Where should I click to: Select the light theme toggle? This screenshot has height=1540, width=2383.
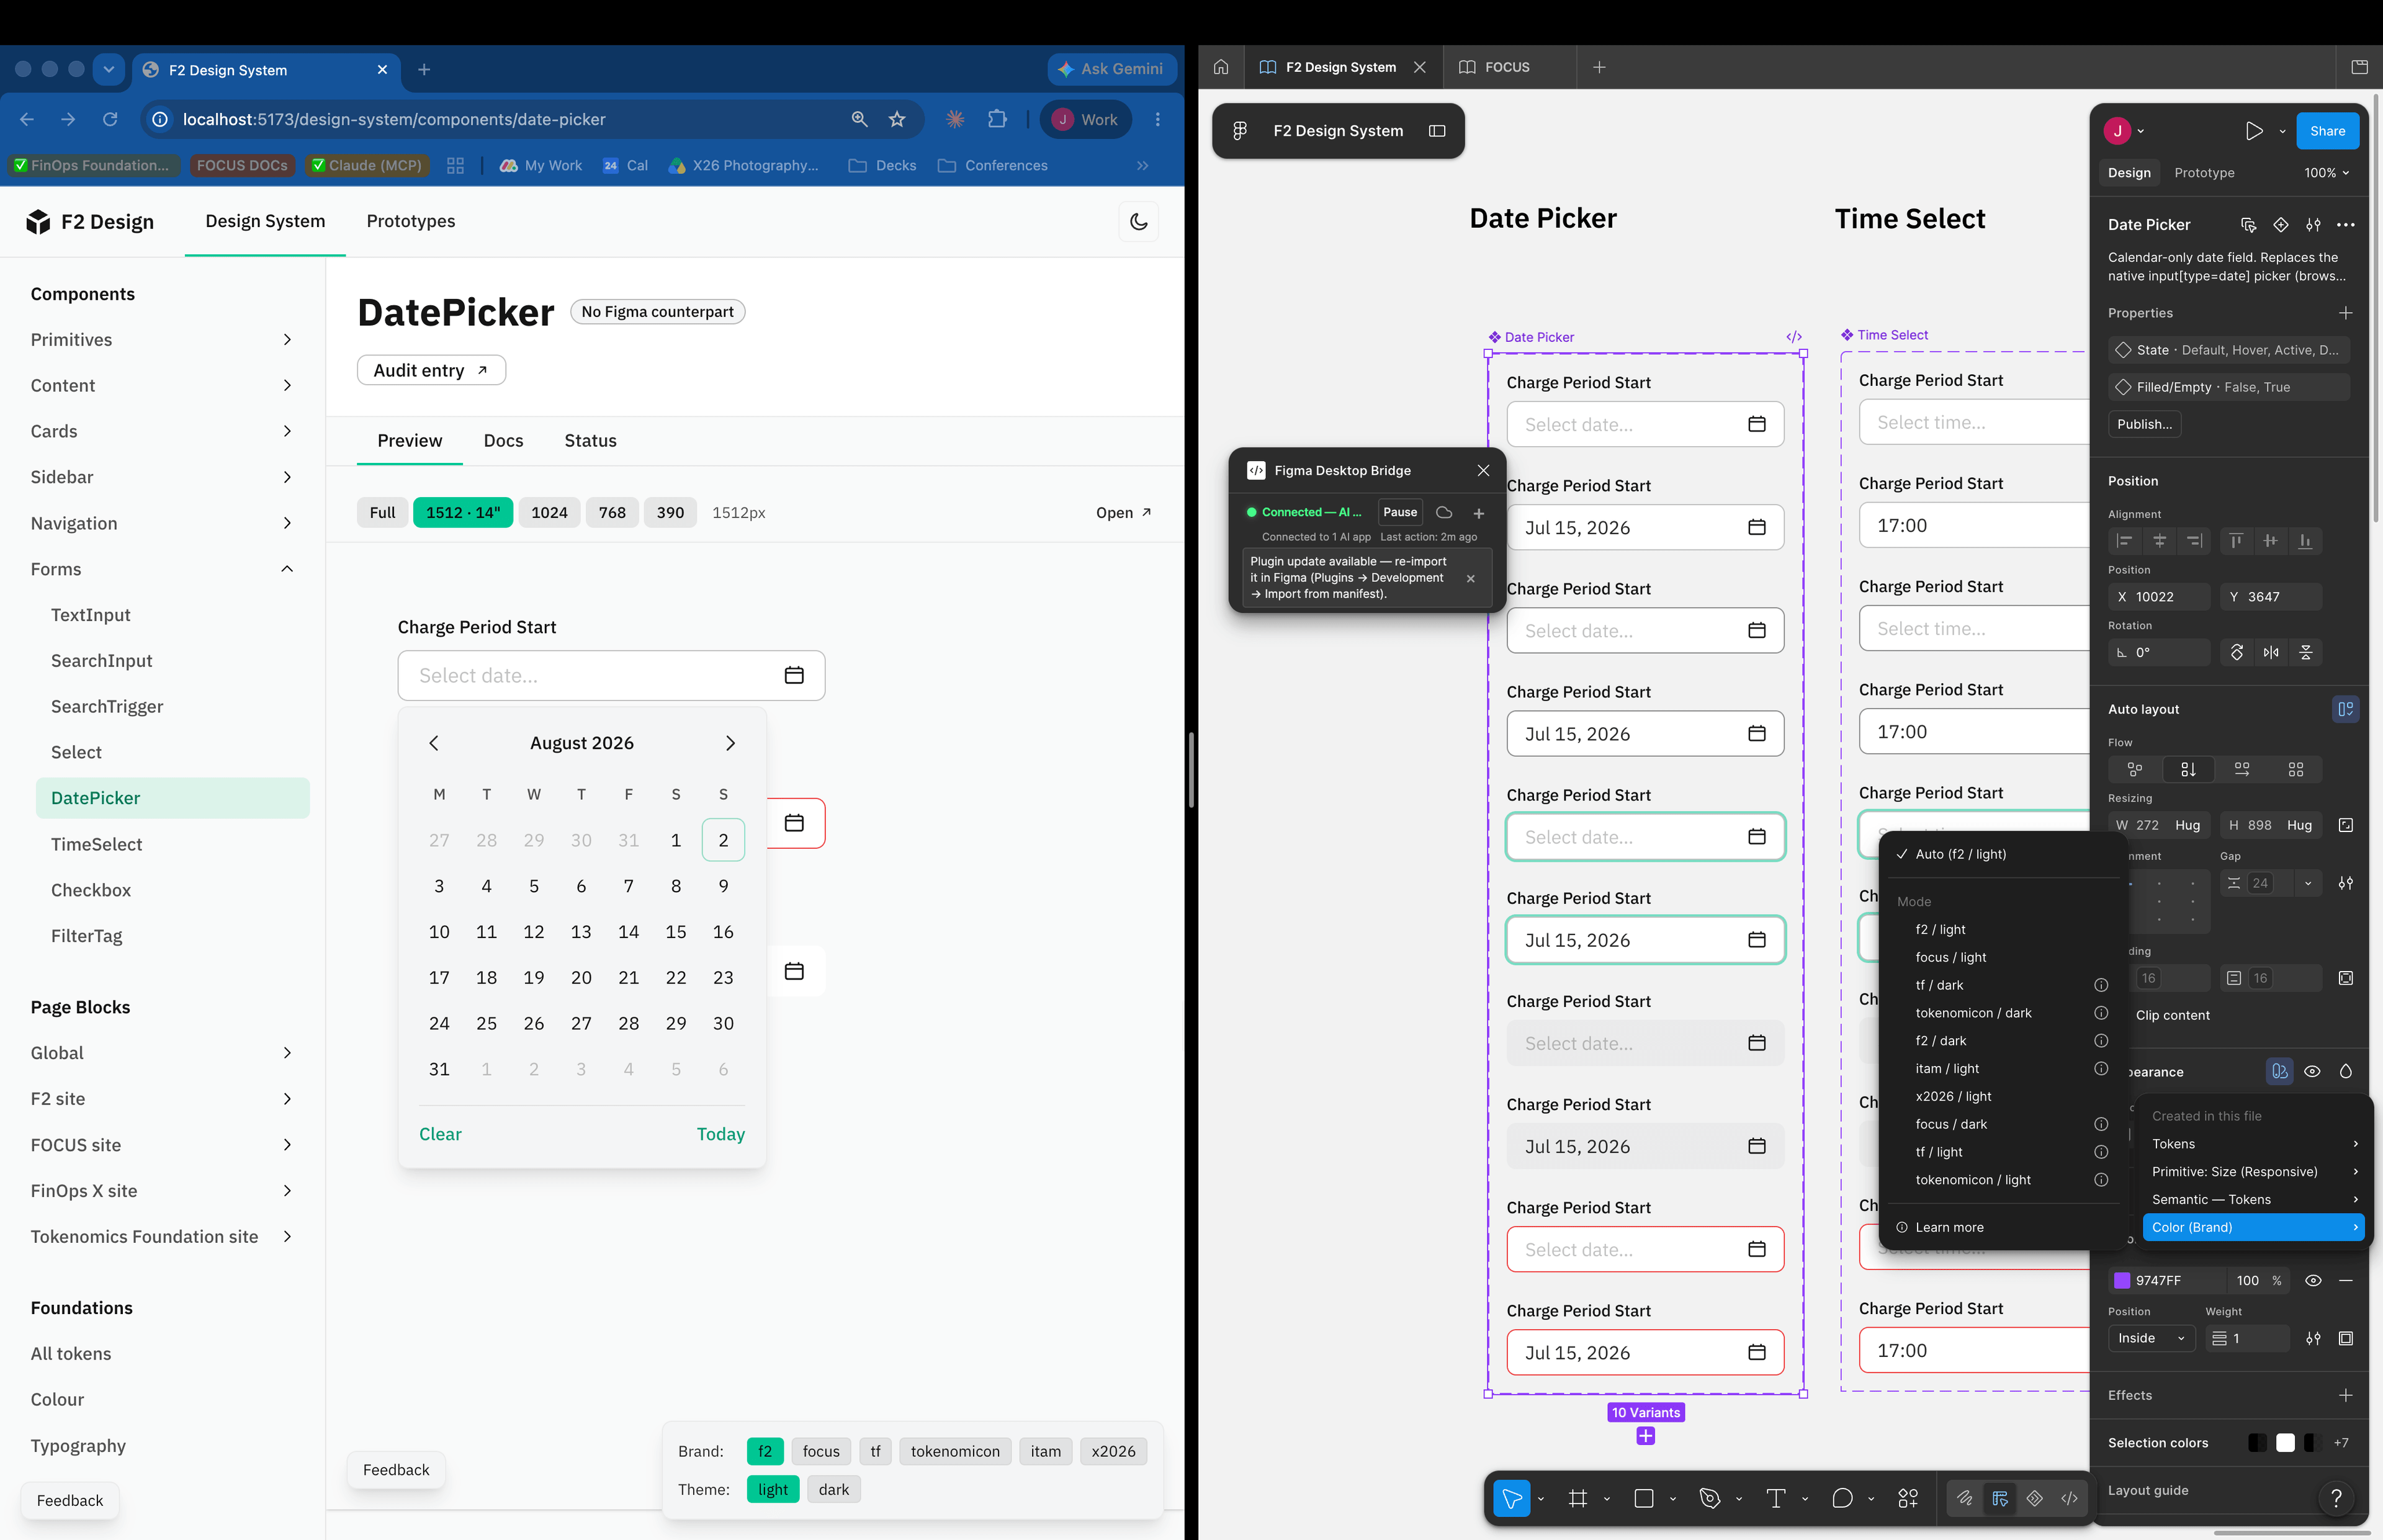pos(773,1489)
